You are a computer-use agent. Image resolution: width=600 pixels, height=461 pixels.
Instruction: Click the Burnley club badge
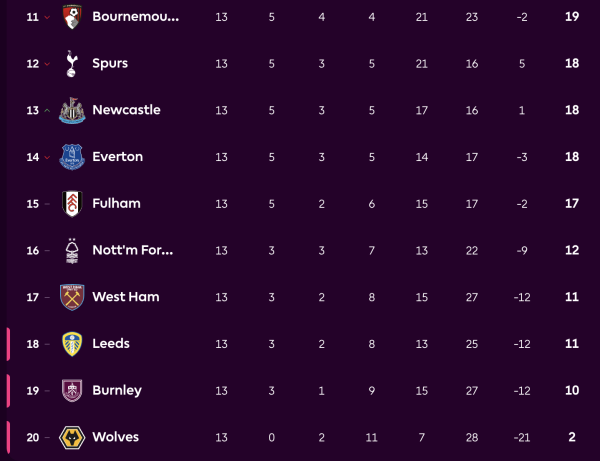coord(72,390)
